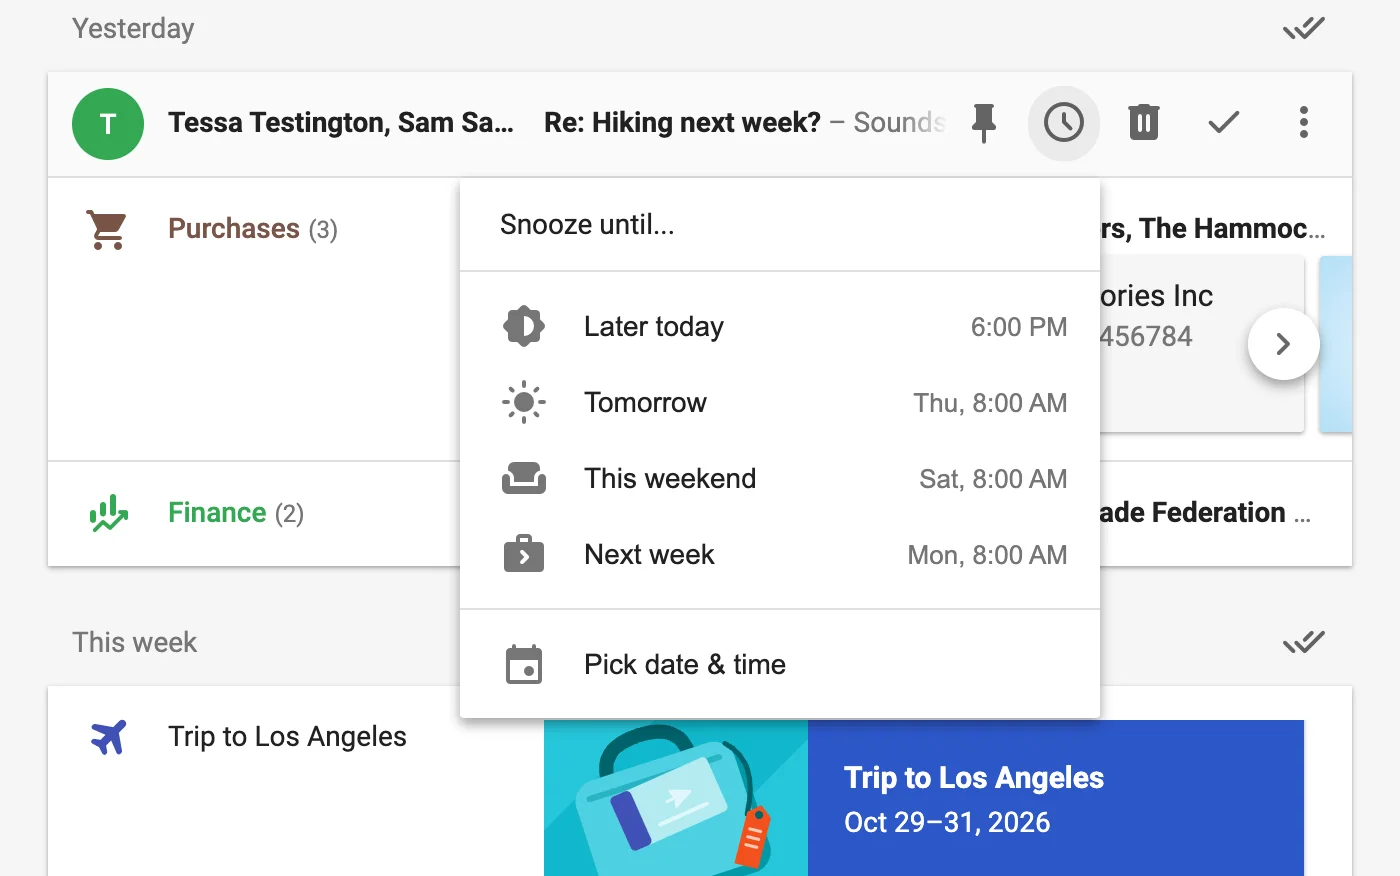This screenshot has width=1400, height=876.
Task: Click Tessa Testington sender names
Action: (341, 123)
